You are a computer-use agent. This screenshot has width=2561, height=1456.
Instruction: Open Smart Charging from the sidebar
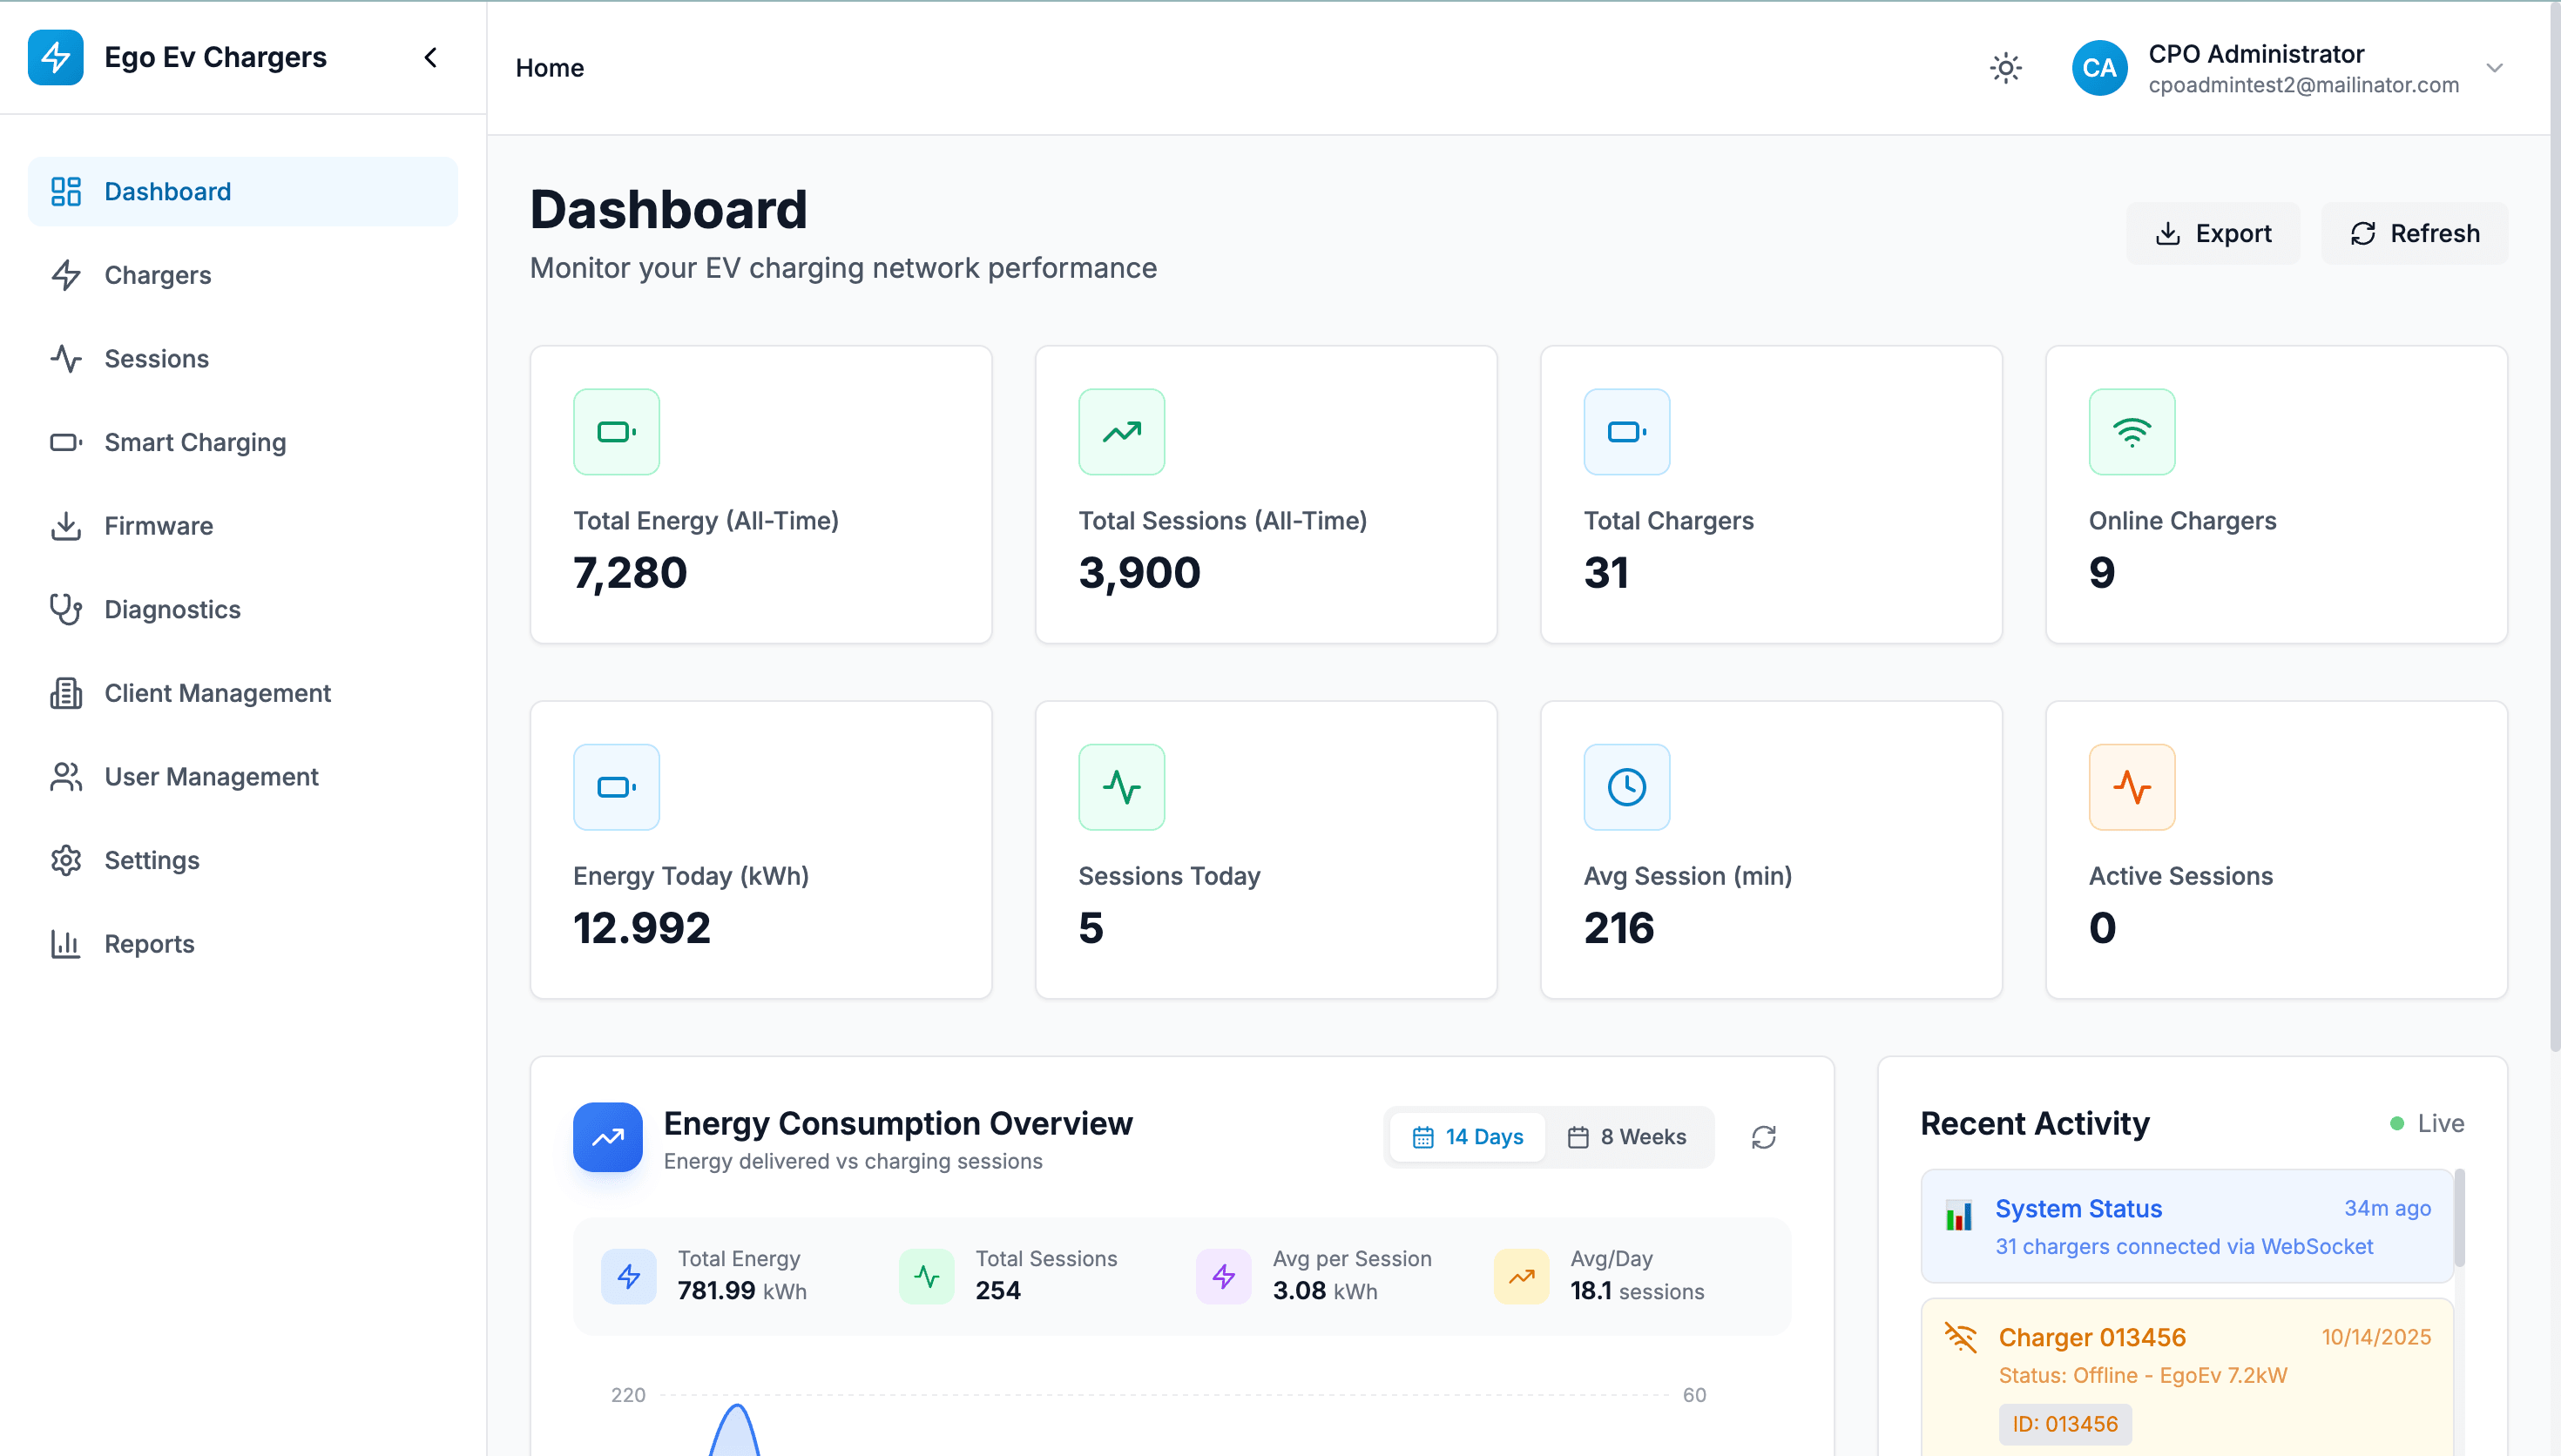pos(195,442)
